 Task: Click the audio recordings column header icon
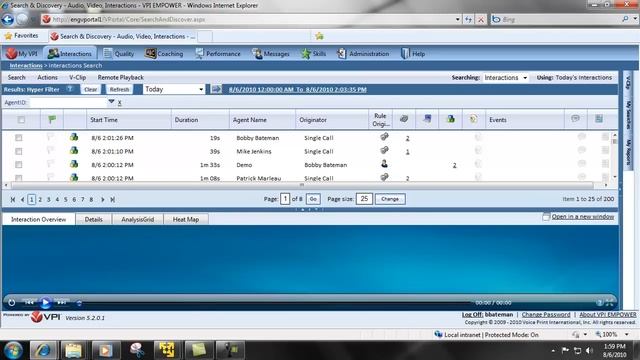[x=404, y=119]
